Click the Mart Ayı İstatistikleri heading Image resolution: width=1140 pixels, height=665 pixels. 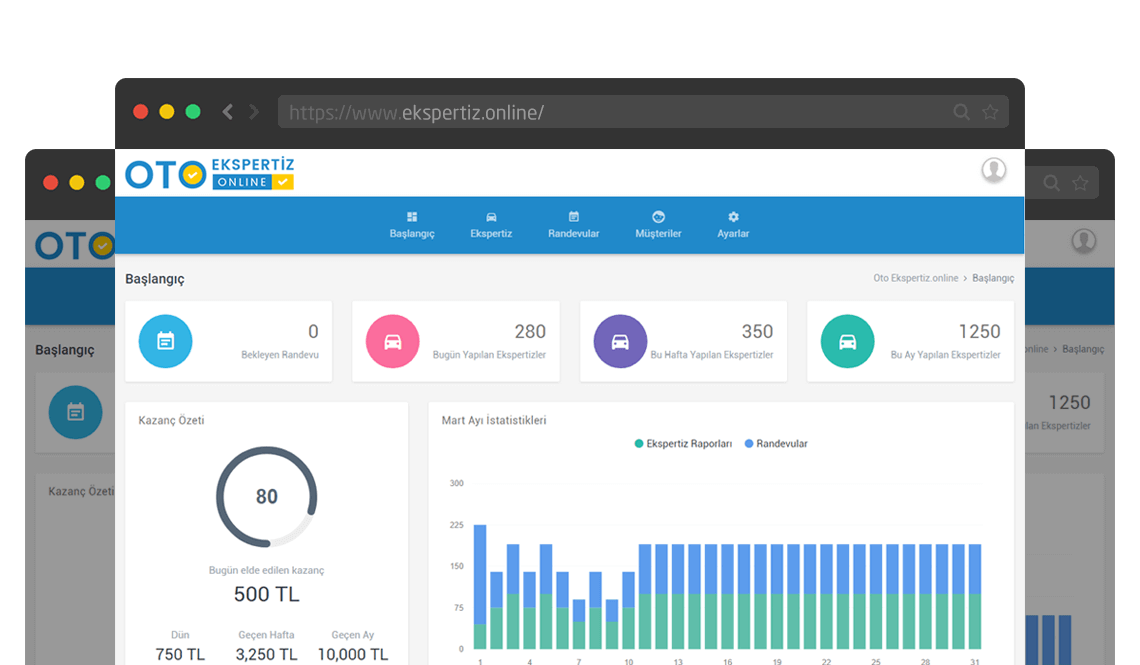pyautogui.click(x=494, y=420)
